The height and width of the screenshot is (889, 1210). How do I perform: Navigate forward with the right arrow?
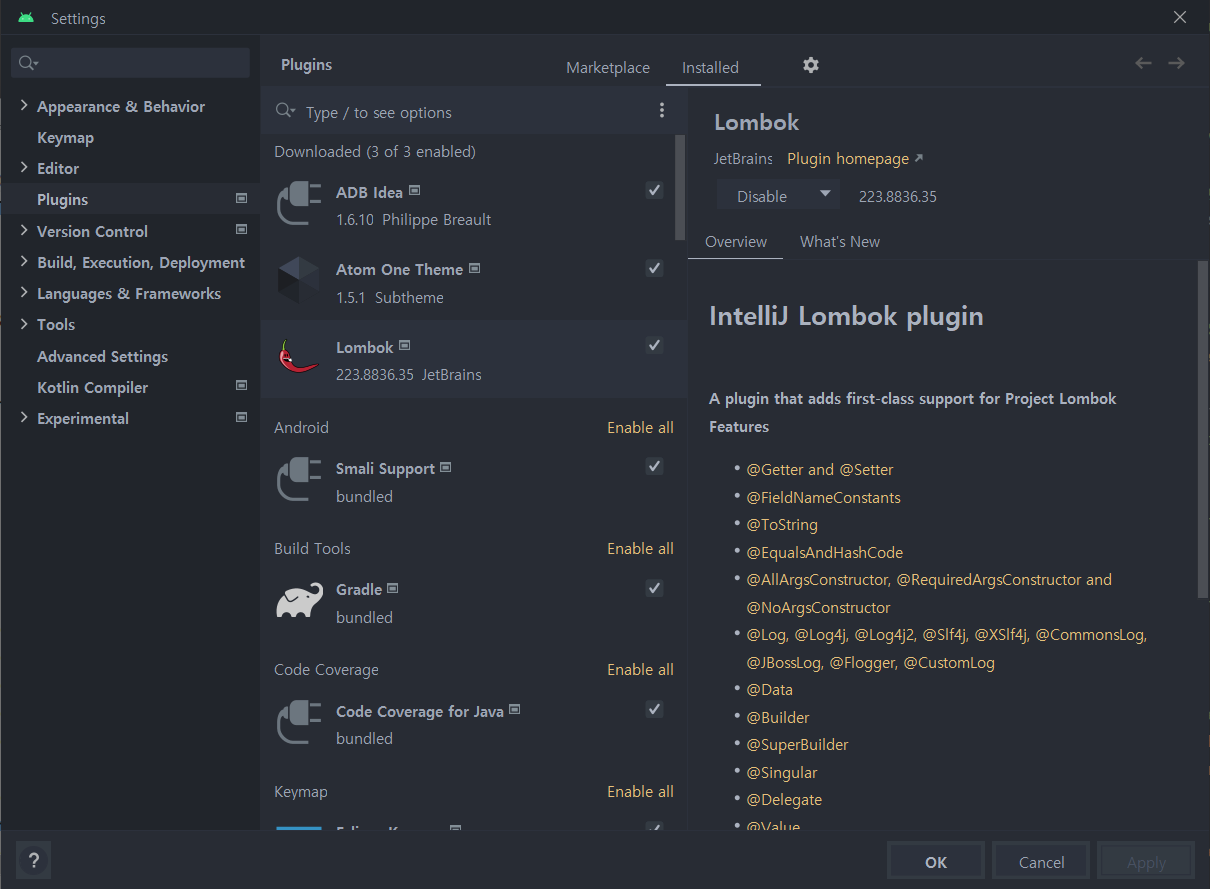1176,63
